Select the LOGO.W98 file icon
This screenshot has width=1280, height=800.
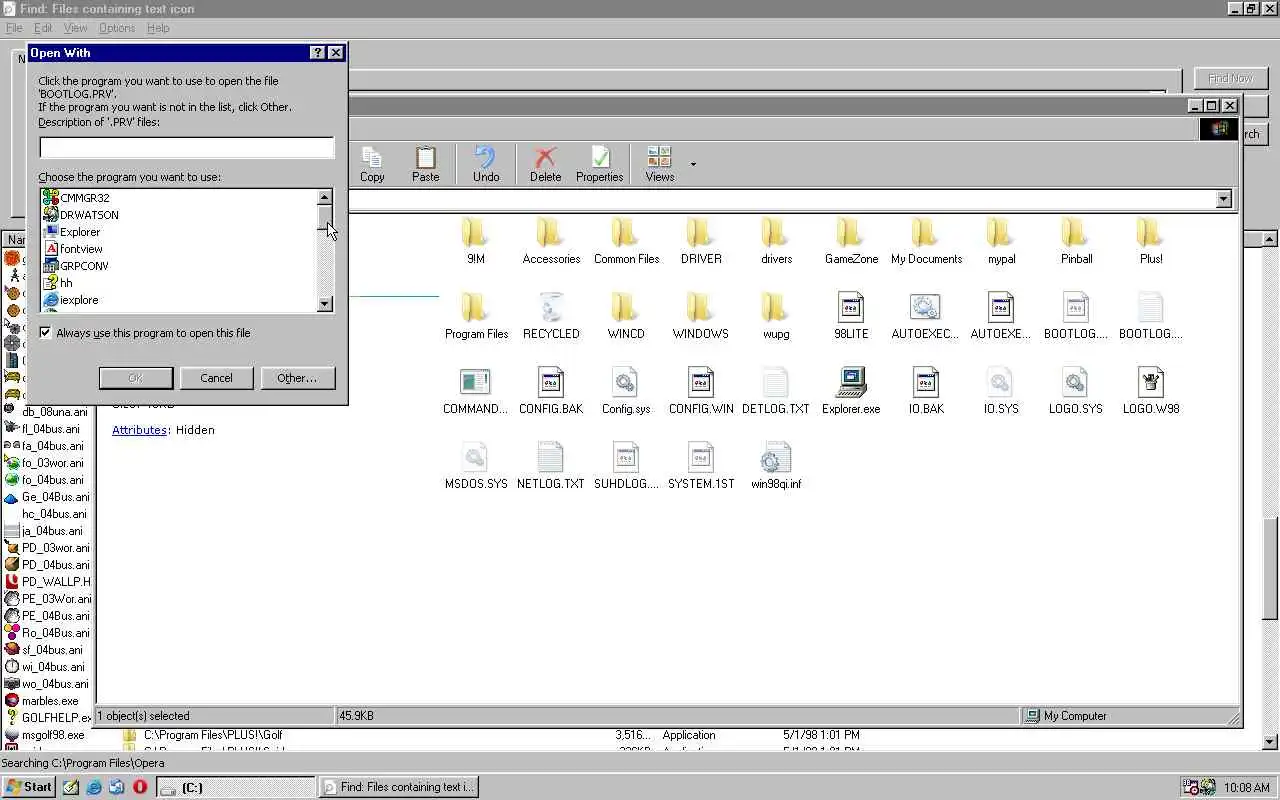click(x=1151, y=391)
